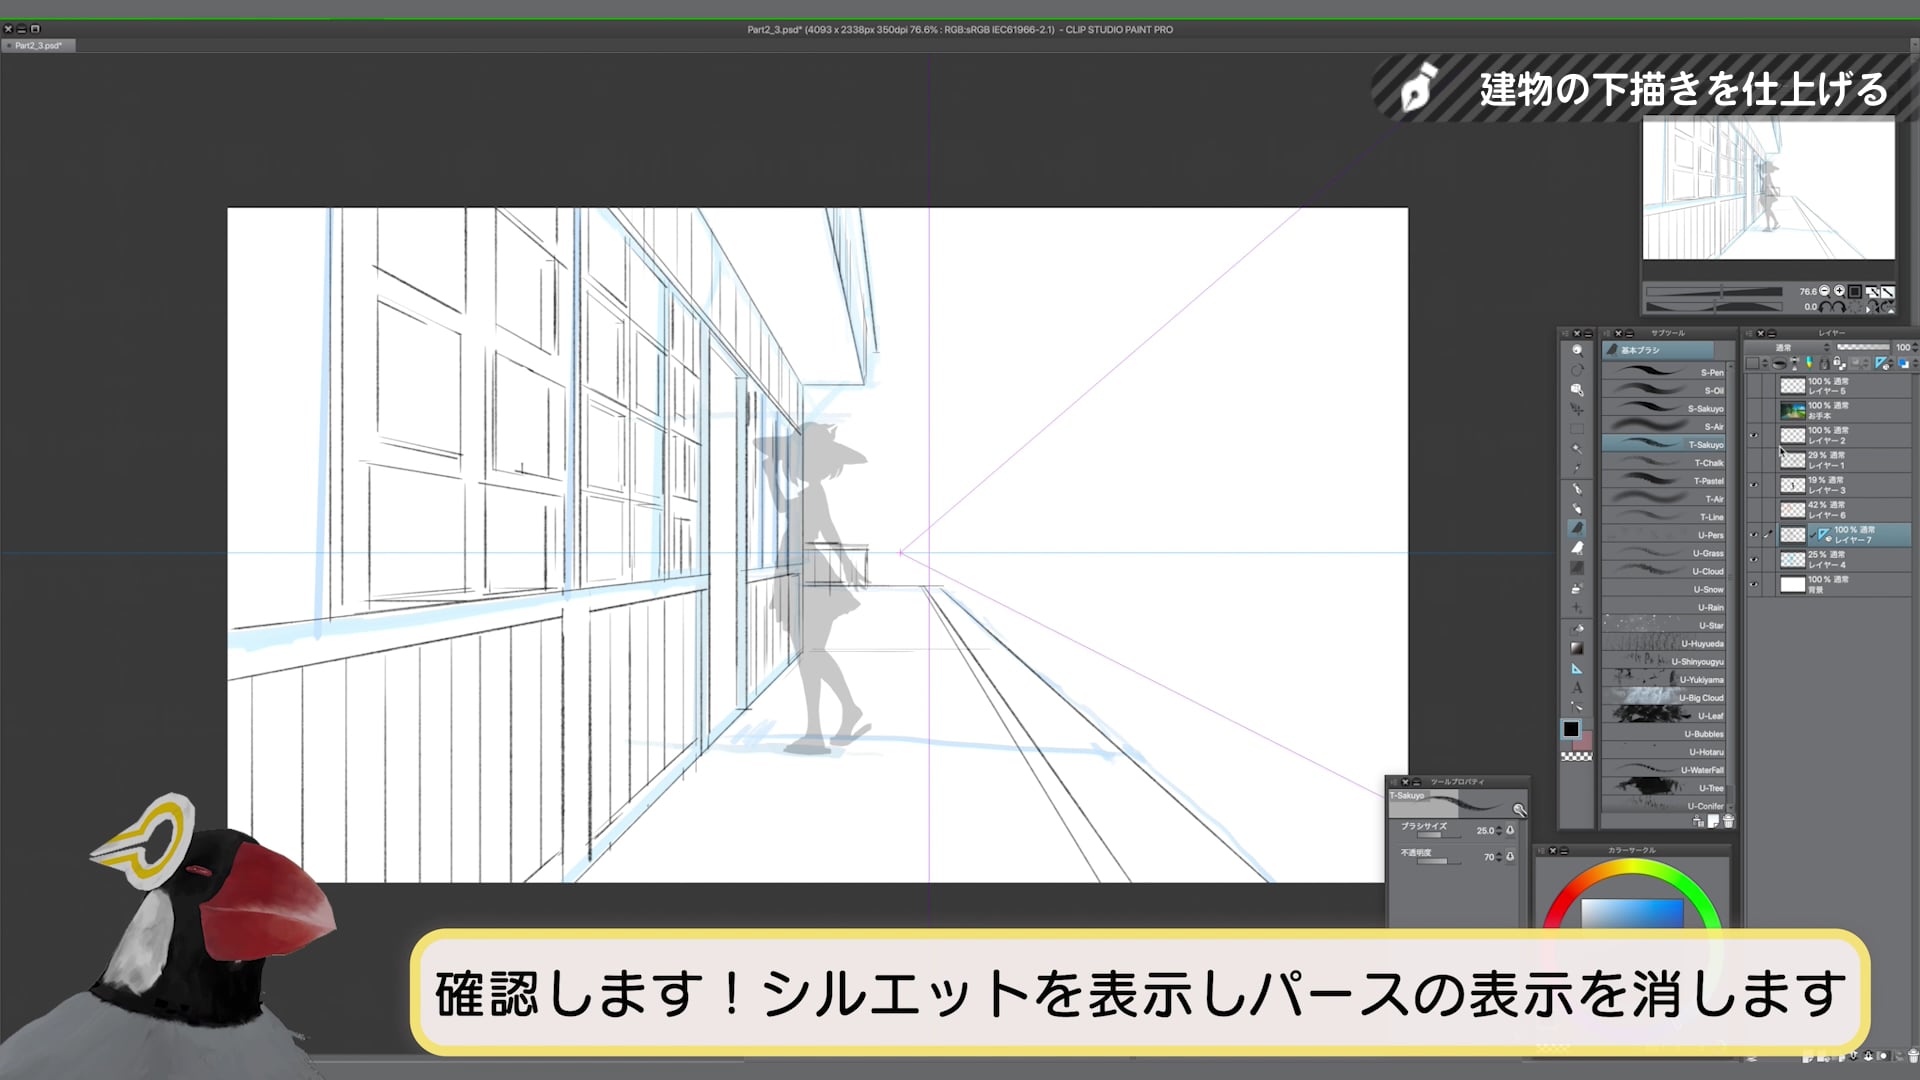Click the navigator preview thumbnail

1770,190
